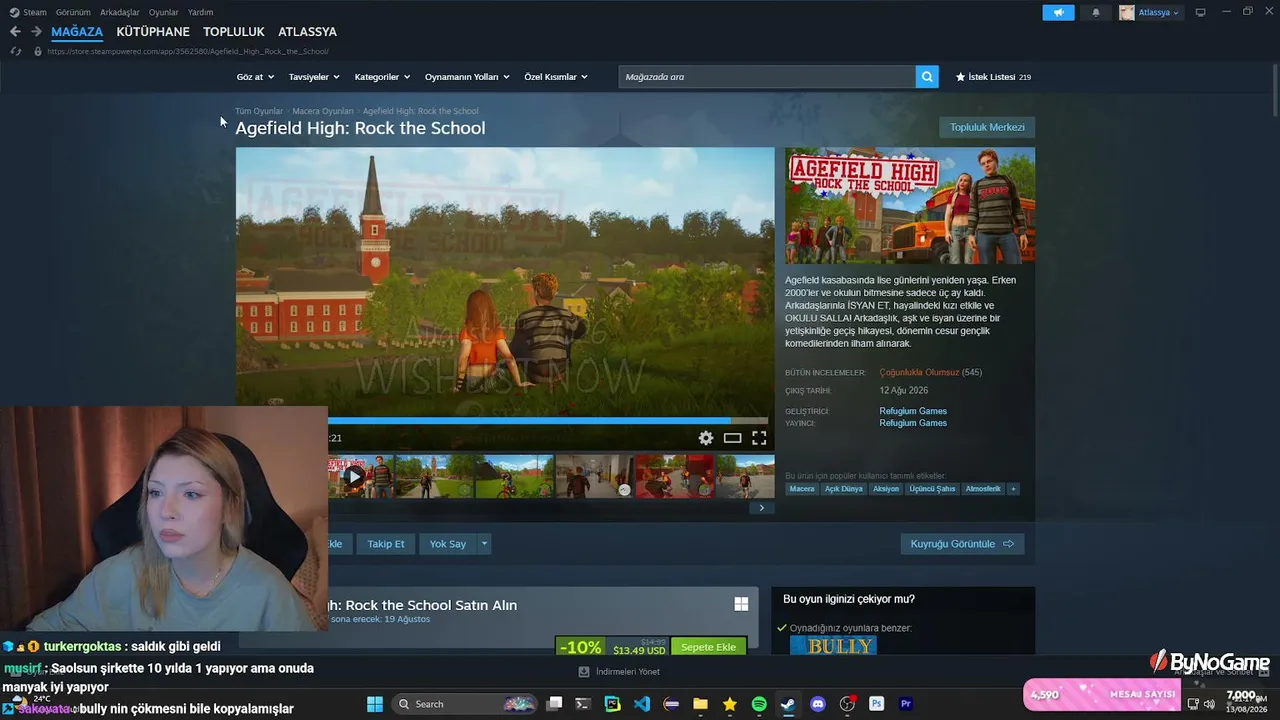Click the Windows taskbar Search box
This screenshot has height=720, width=1280.
click(x=466, y=704)
